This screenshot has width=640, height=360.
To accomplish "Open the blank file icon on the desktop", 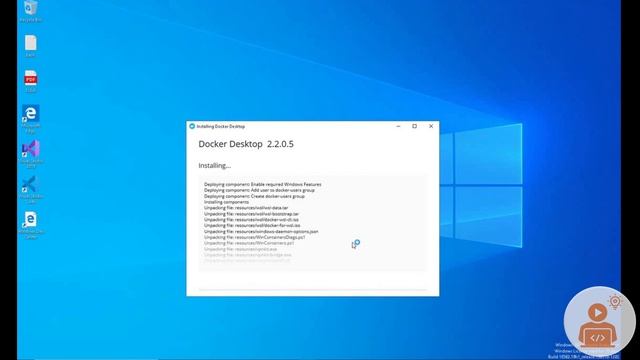I will (31, 46).
